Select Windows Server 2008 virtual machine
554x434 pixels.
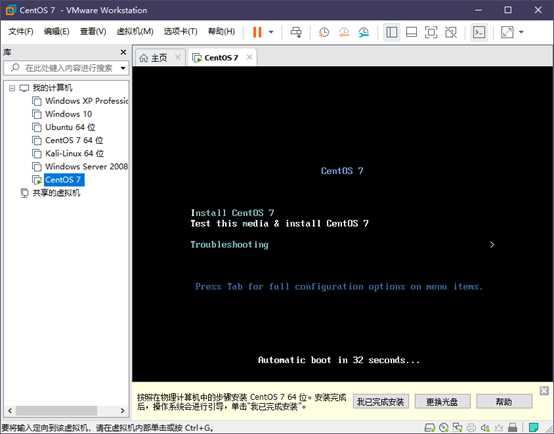(x=86, y=166)
